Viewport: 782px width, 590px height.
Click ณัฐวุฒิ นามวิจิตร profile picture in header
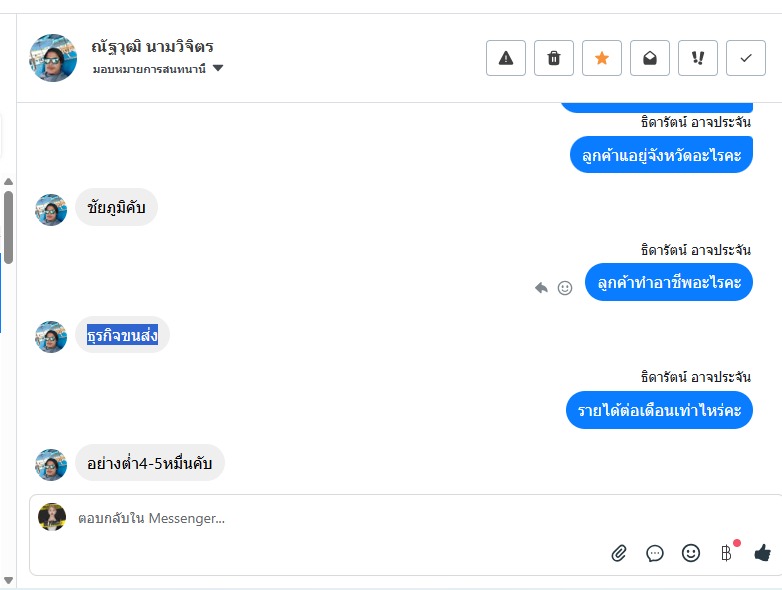click(53, 58)
